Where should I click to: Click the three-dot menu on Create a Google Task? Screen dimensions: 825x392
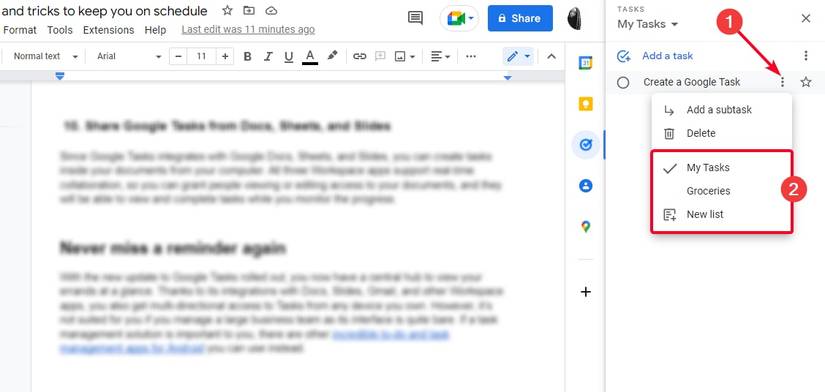tap(782, 82)
